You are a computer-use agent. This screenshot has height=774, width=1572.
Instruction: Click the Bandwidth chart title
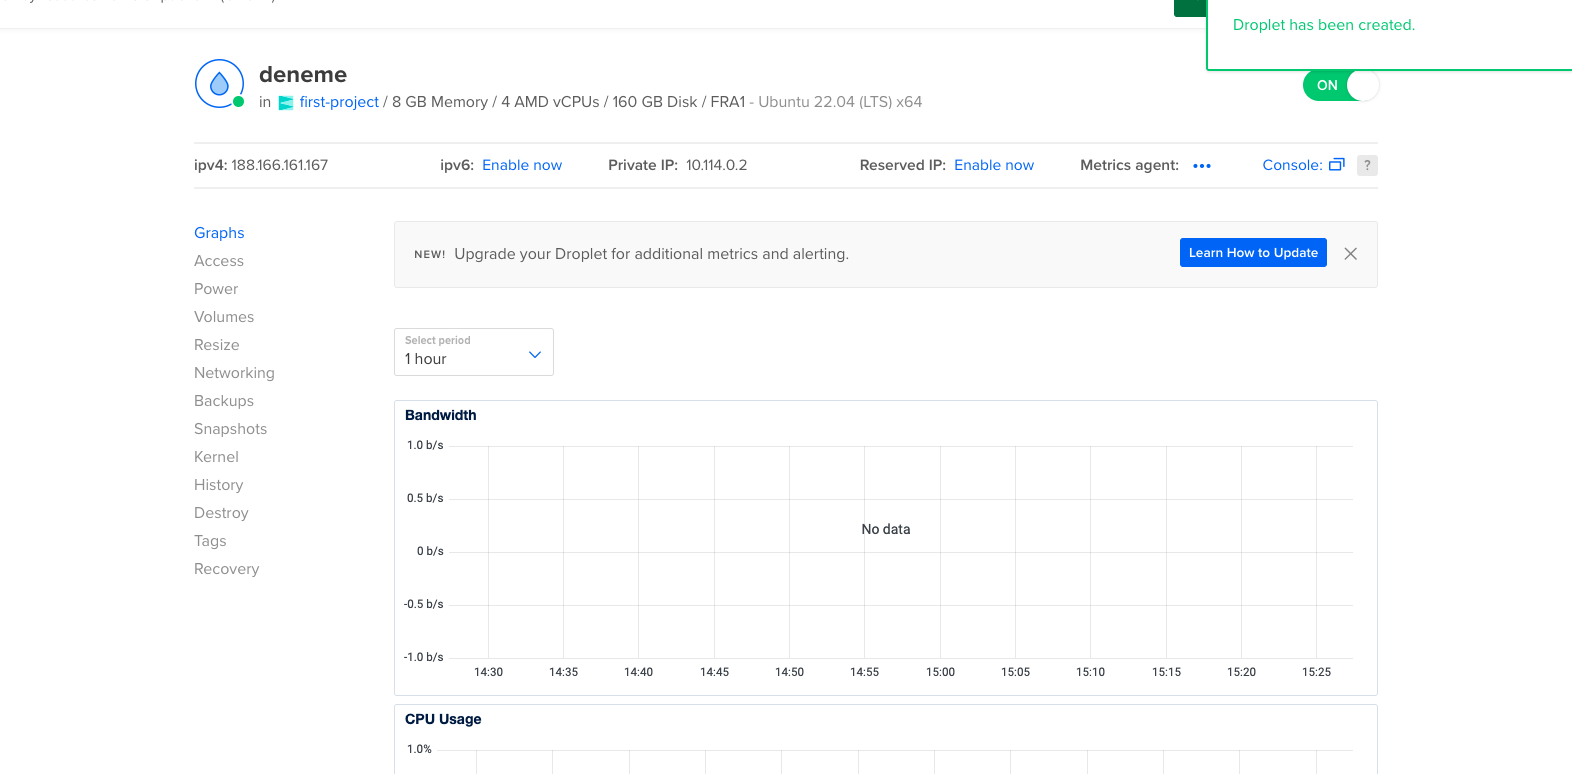[441, 415]
